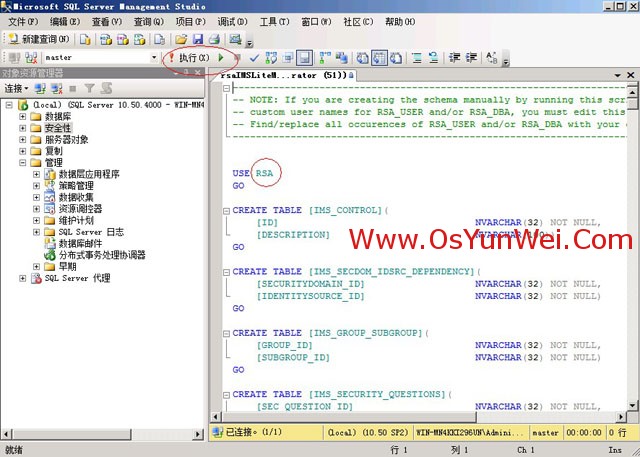640x457 pixels.
Task: Close the query document with X
Action: 631,75
